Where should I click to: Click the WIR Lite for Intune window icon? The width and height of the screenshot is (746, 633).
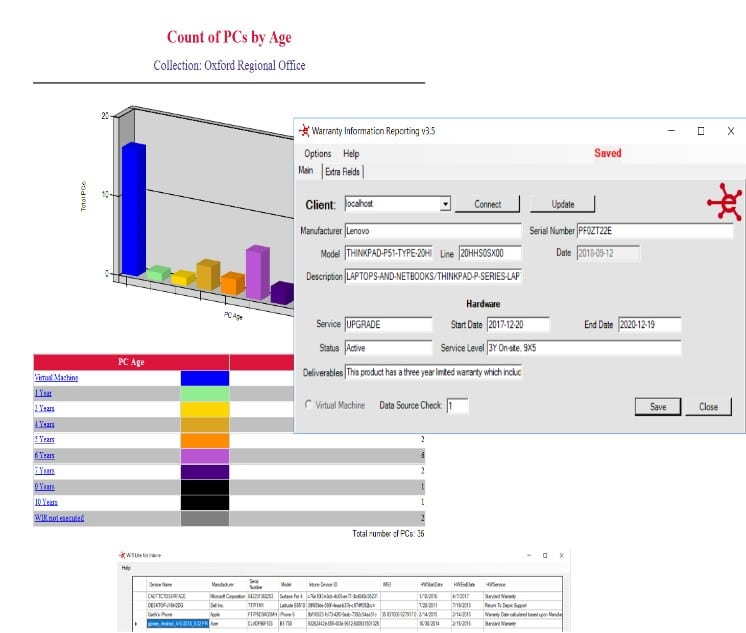122,555
